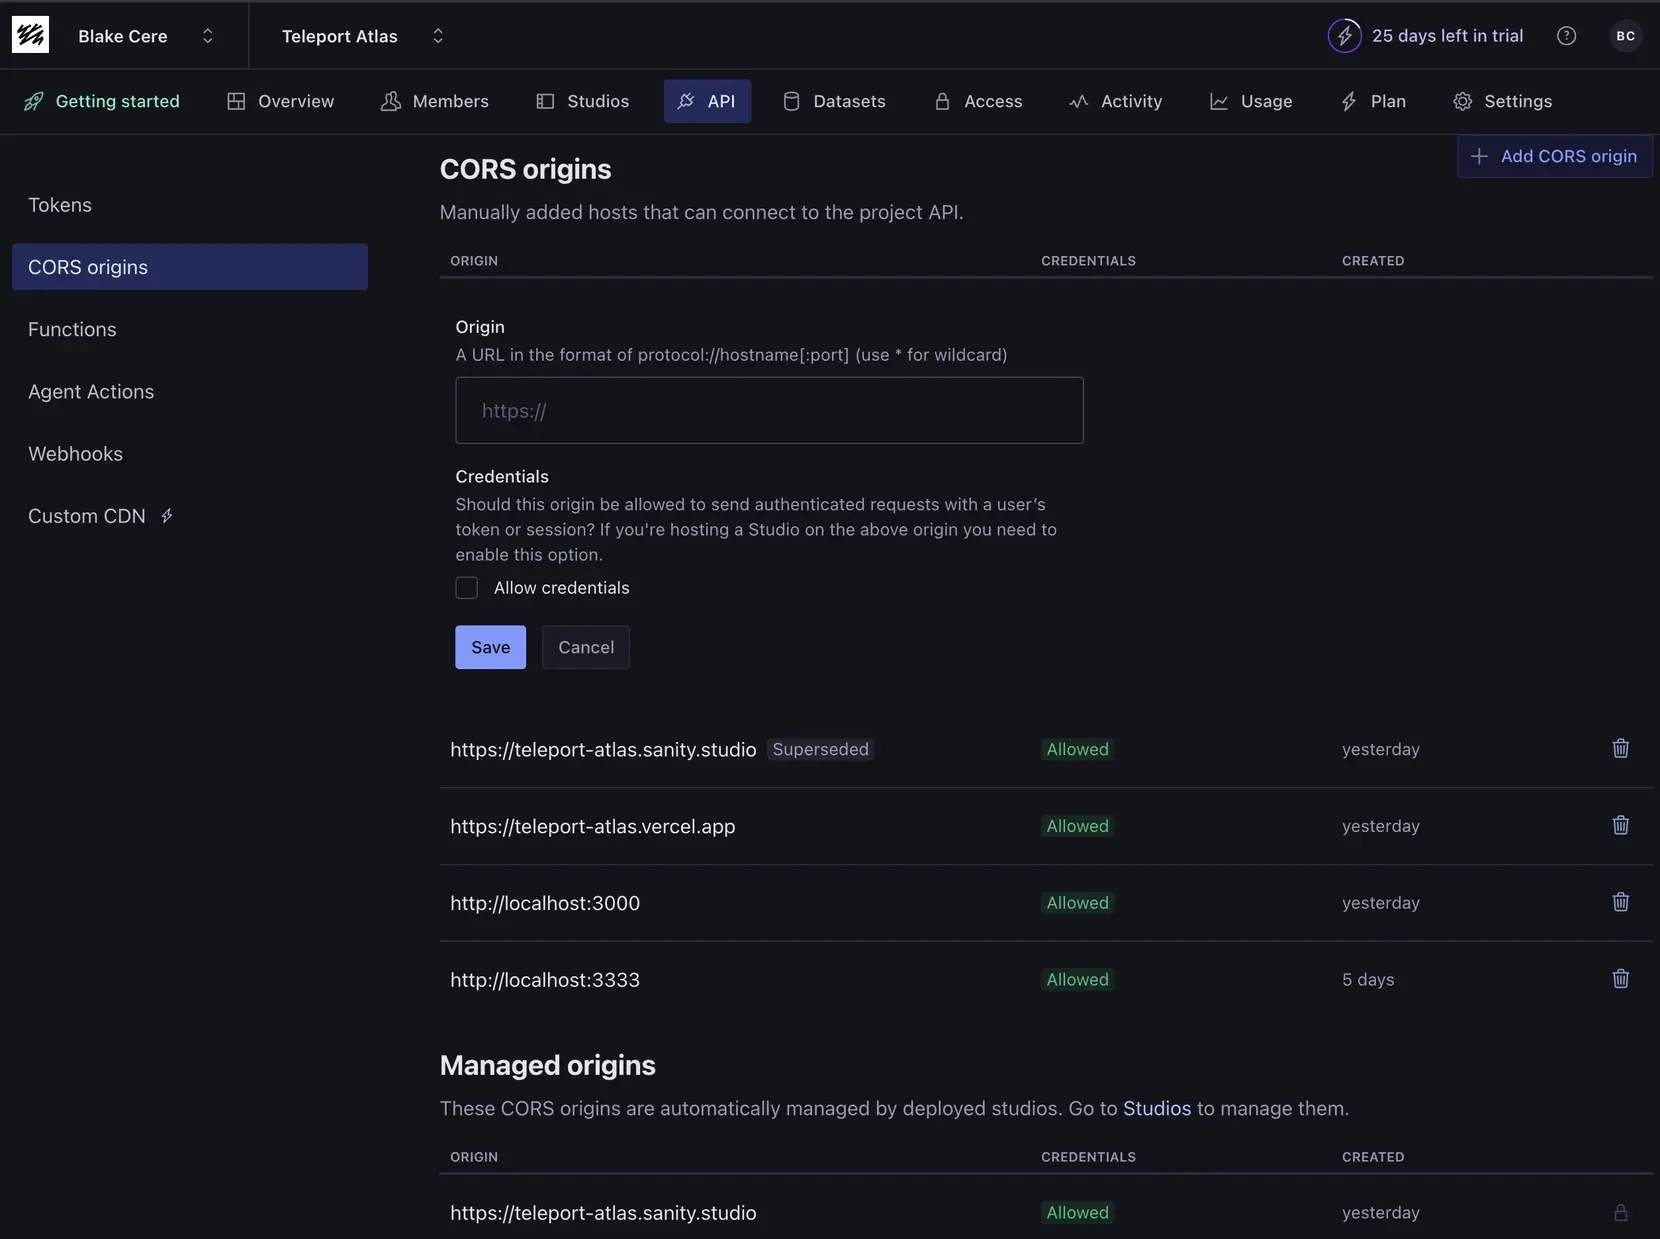Open the Studios tab

(583, 101)
